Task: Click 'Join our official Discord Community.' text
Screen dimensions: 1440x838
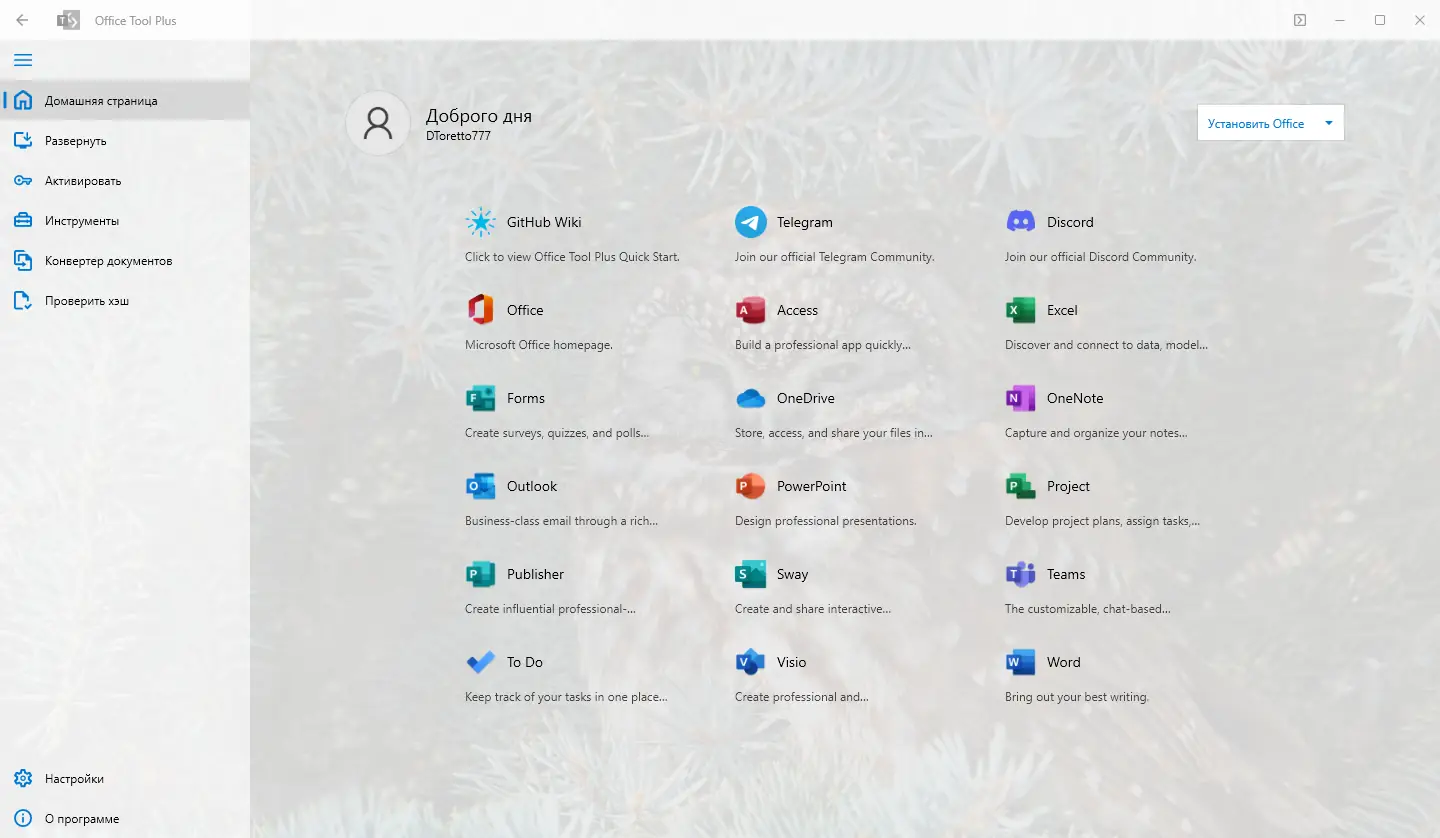Action: click(1100, 257)
